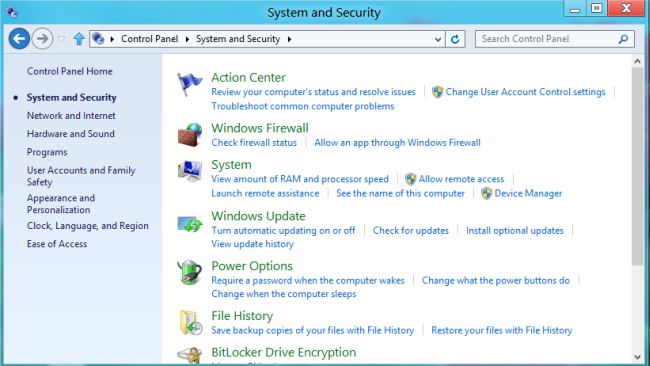
Task: Check firewall status
Action: pos(254,143)
